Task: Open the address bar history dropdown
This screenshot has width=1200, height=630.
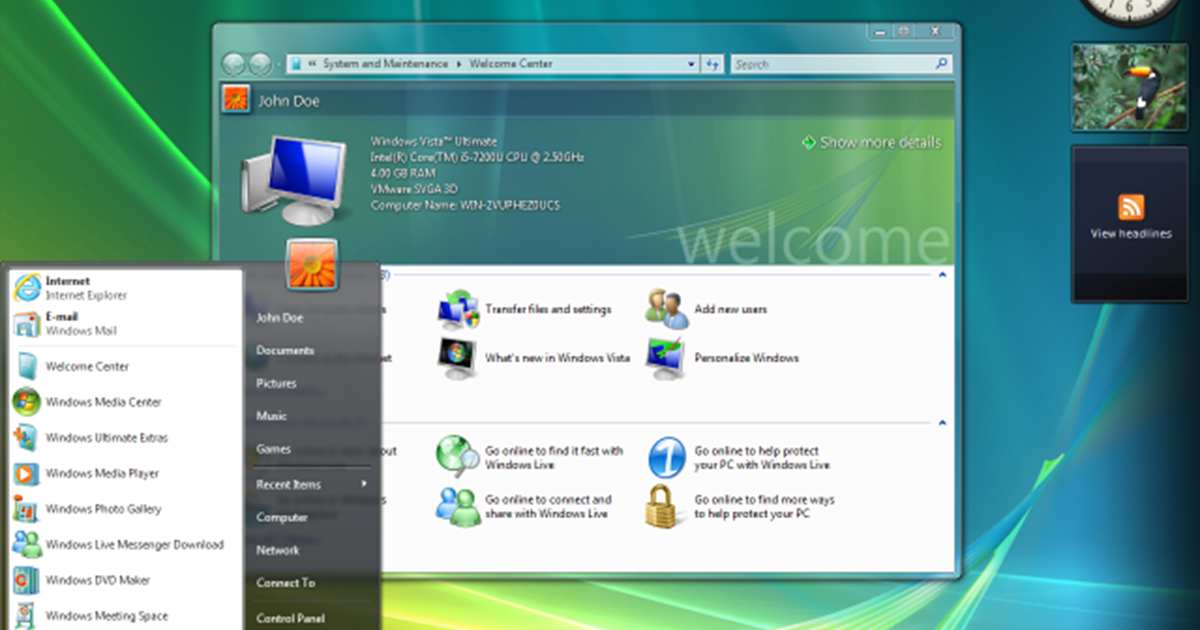Action: 691,64
